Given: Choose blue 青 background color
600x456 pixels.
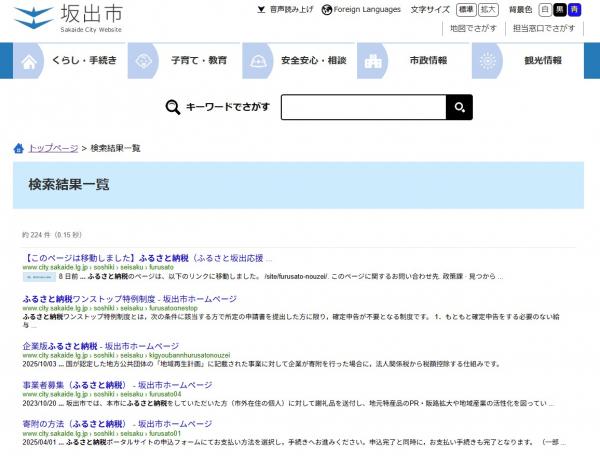Looking at the screenshot, I should point(574,10).
